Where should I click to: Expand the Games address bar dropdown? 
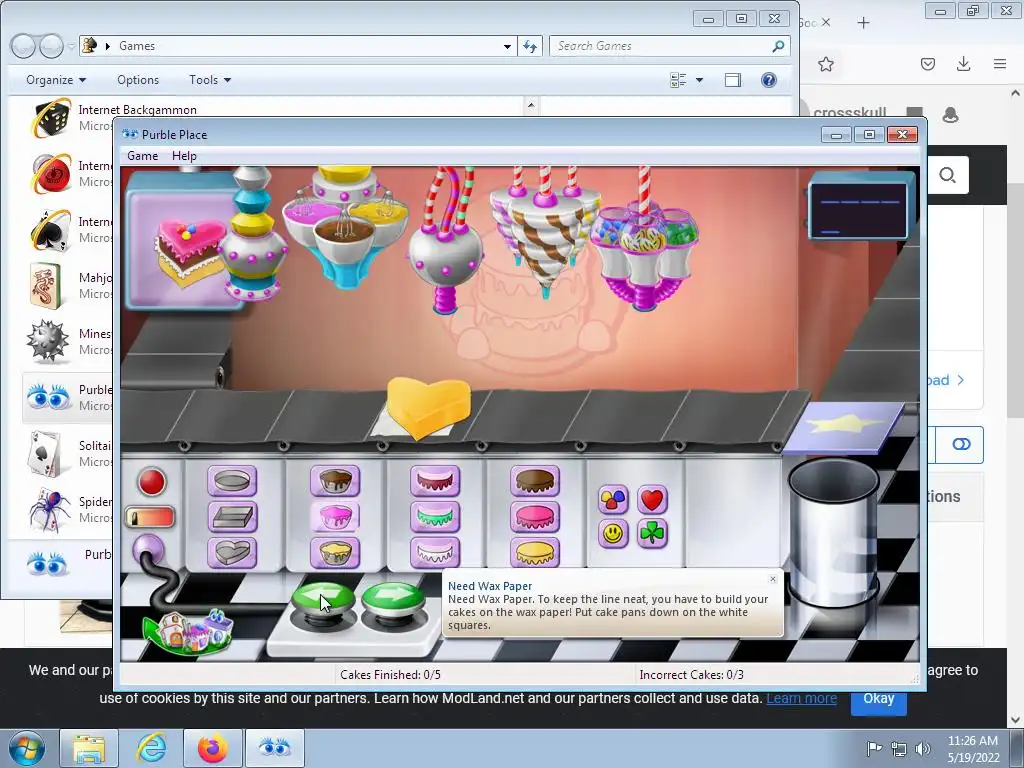[507, 46]
